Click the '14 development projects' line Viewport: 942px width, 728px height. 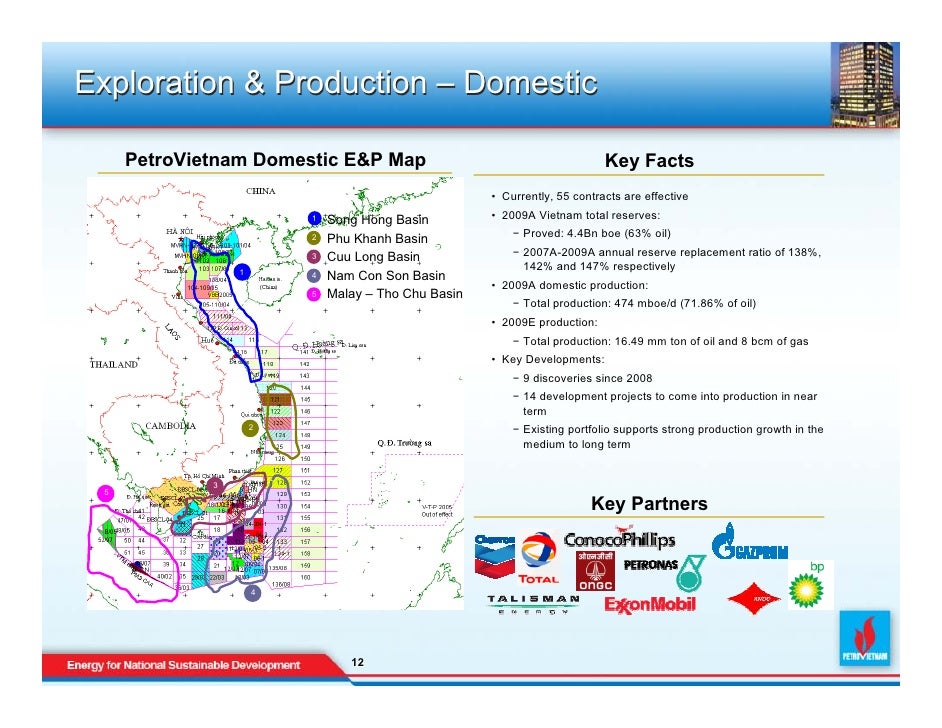tap(670, 404)
